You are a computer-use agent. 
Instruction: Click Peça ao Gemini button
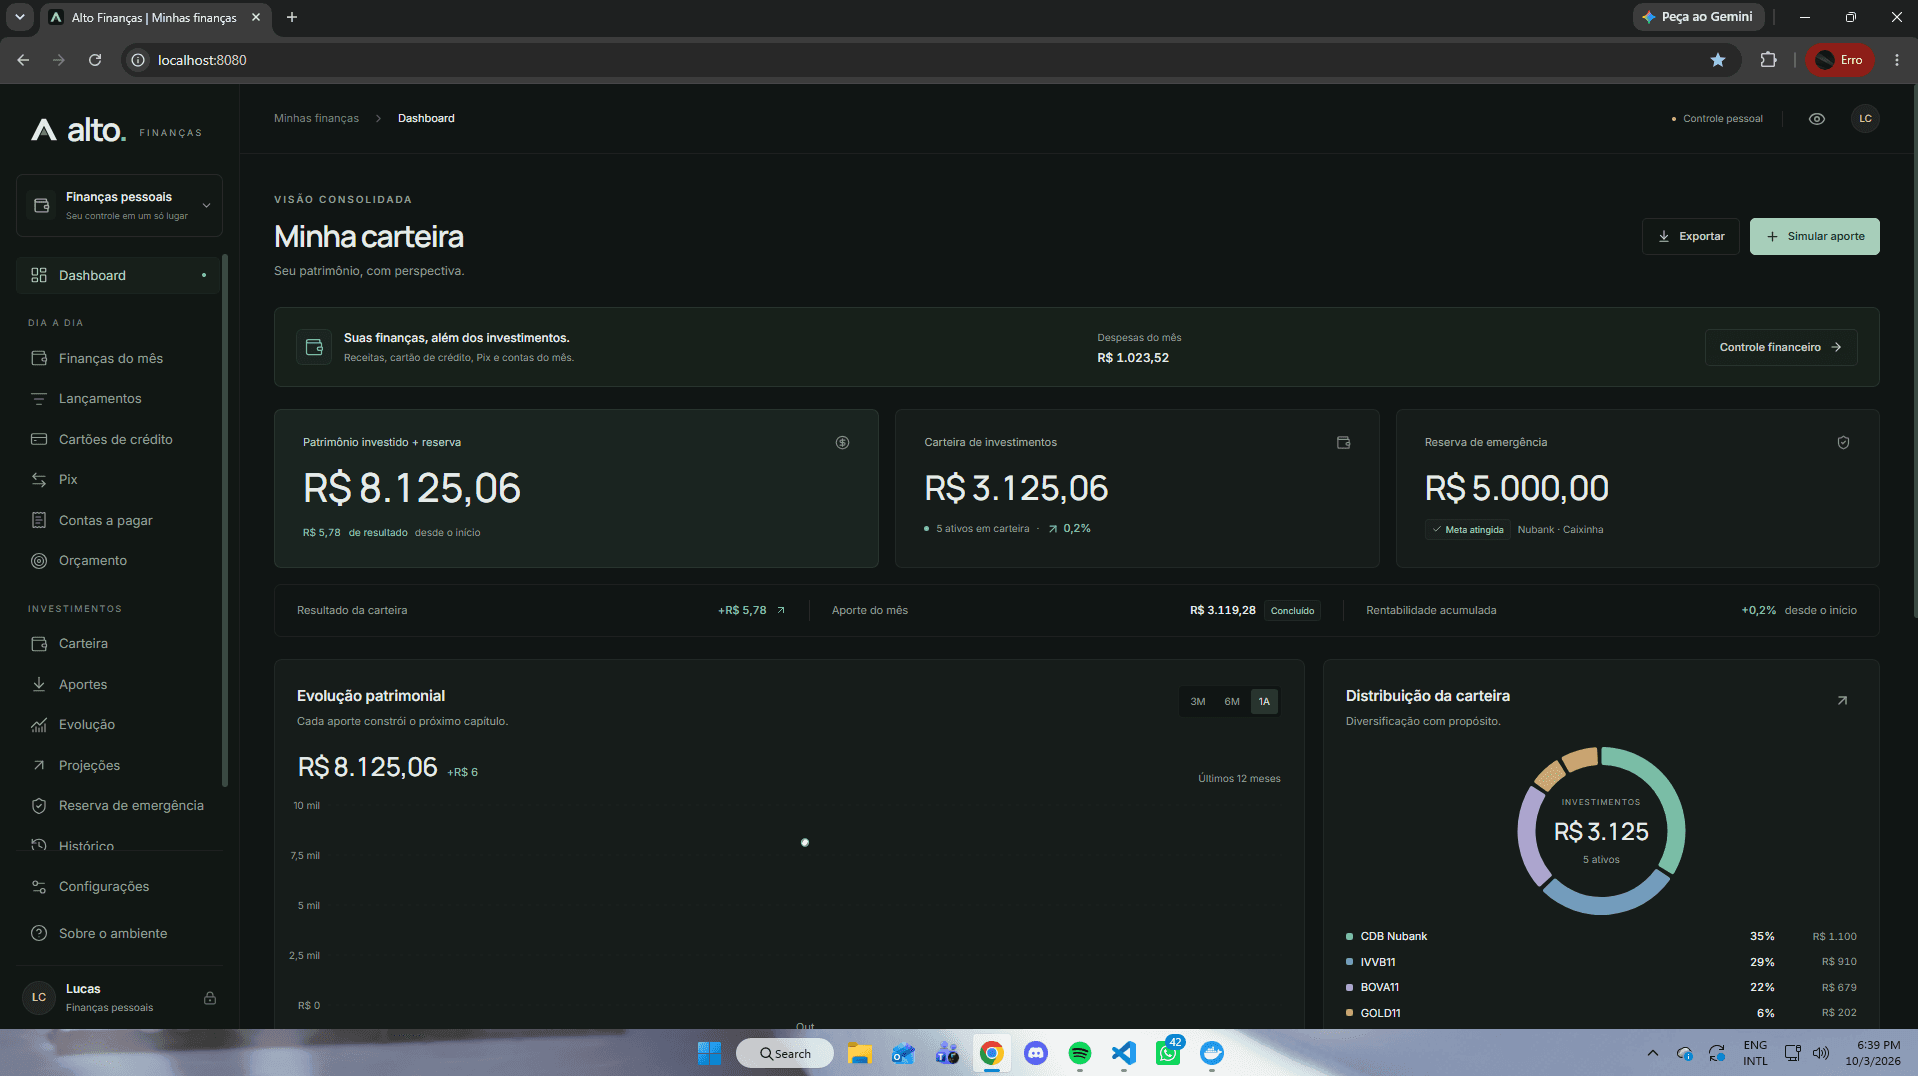click(1697, 17)
